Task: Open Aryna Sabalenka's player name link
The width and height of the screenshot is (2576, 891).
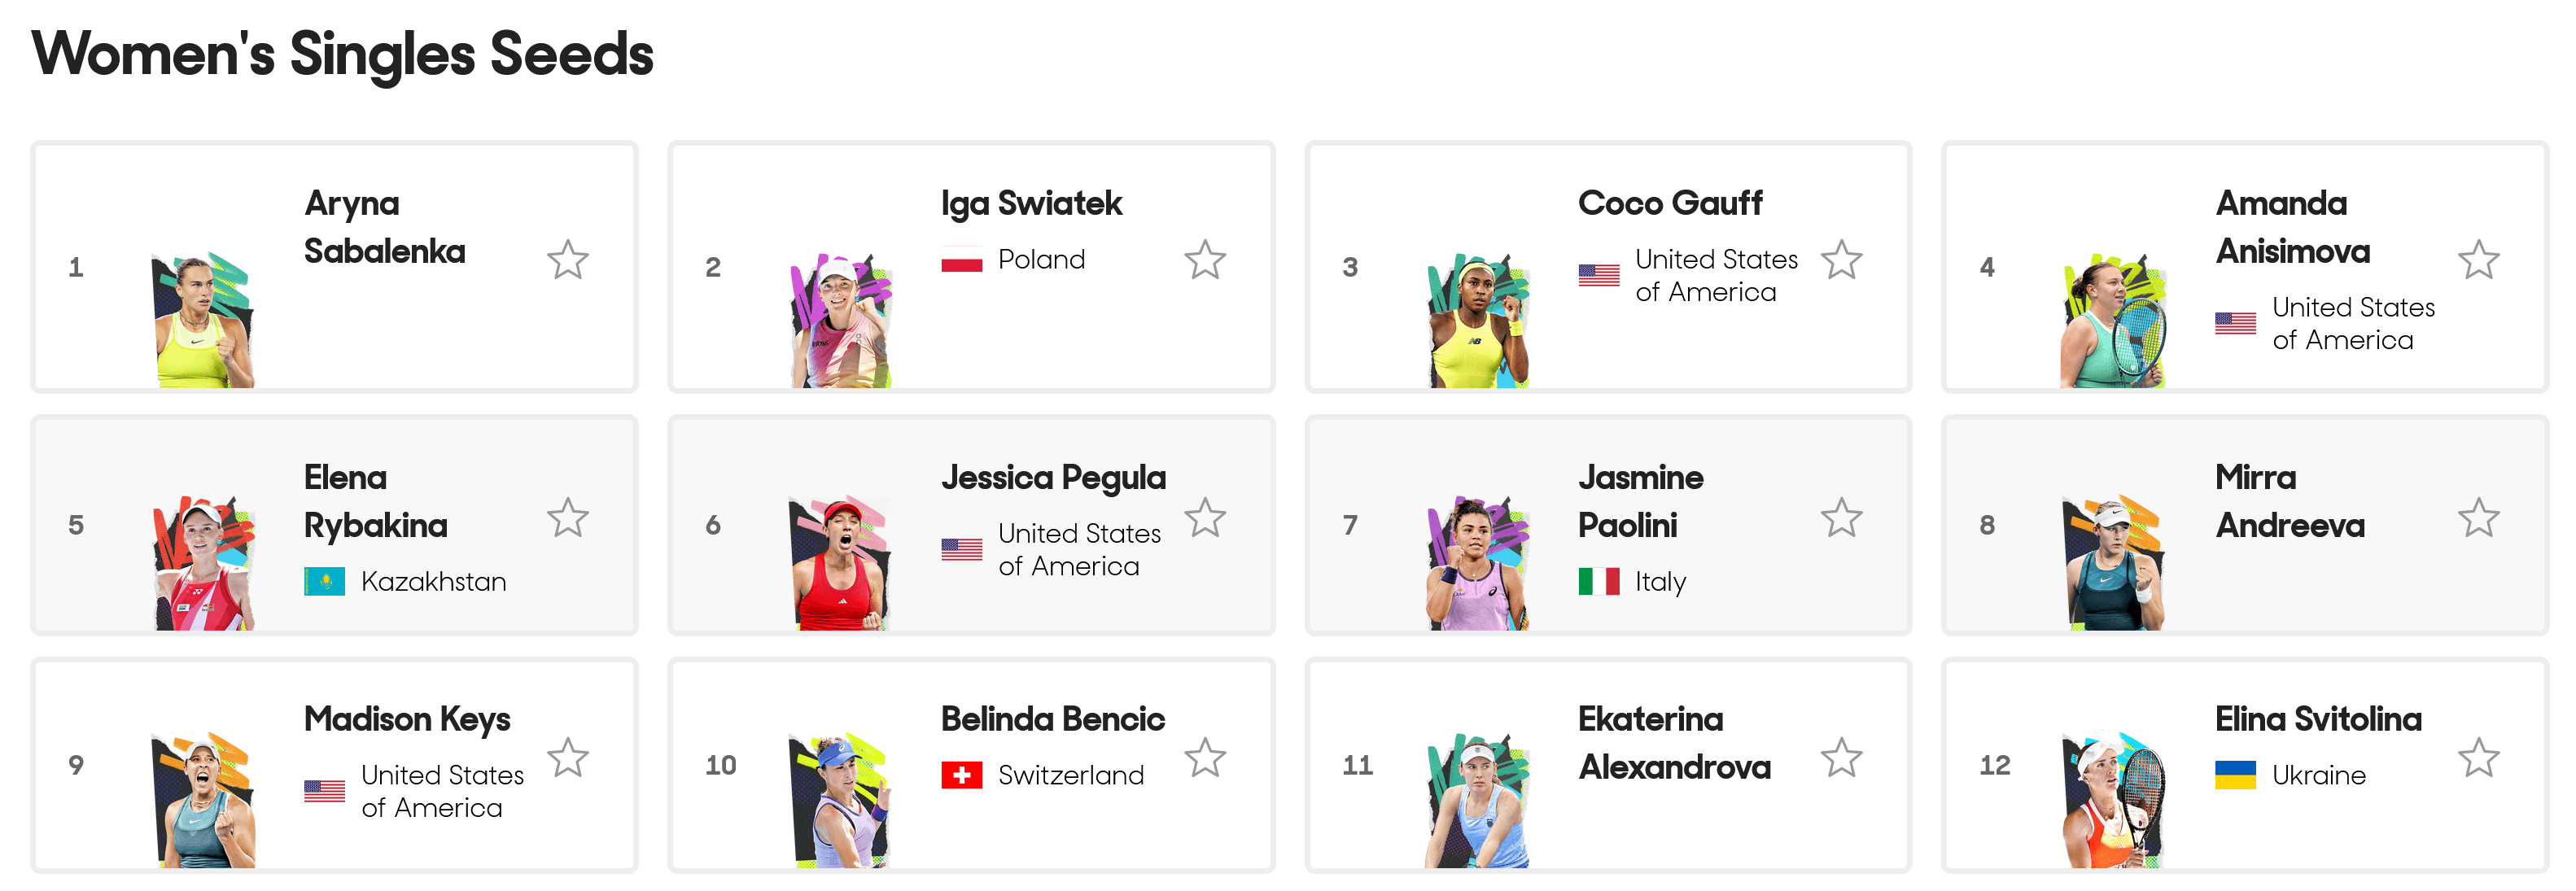Action: tap(384, 227)
